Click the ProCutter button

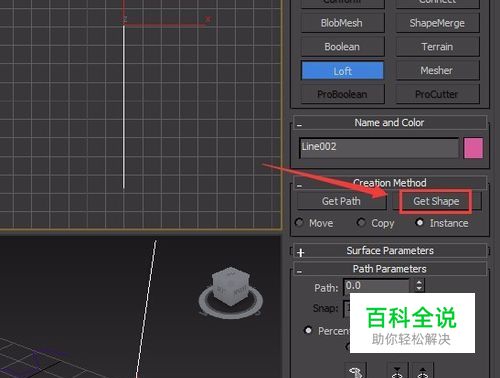pos(437,94)
